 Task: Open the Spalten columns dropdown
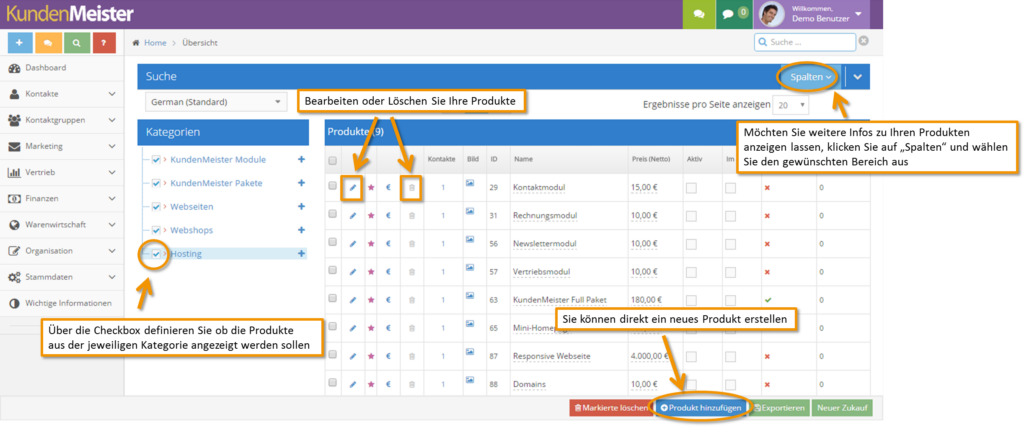coord(810,77)
